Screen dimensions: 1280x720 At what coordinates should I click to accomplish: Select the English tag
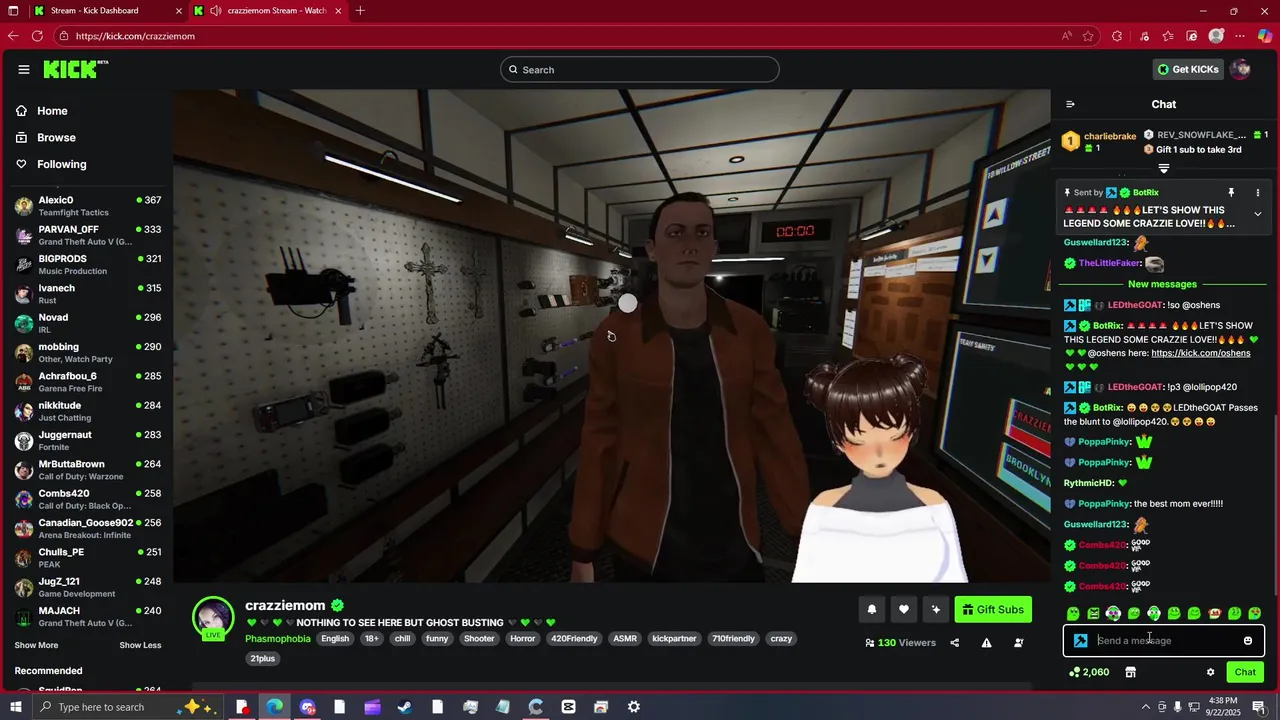pos(335,639)
